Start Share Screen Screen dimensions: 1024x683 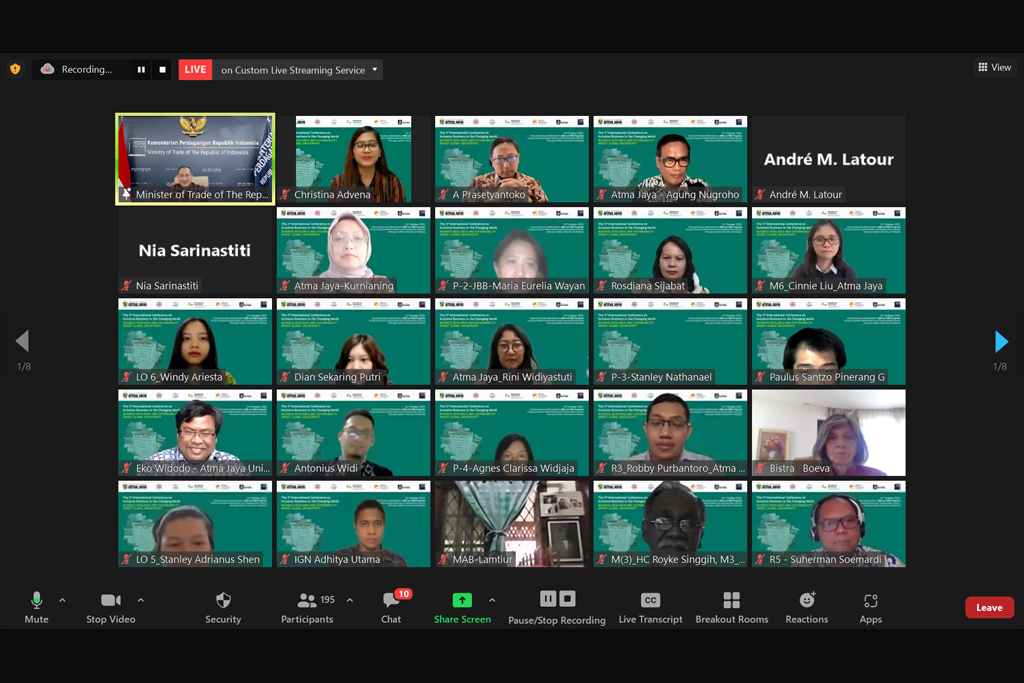[462, 606]
